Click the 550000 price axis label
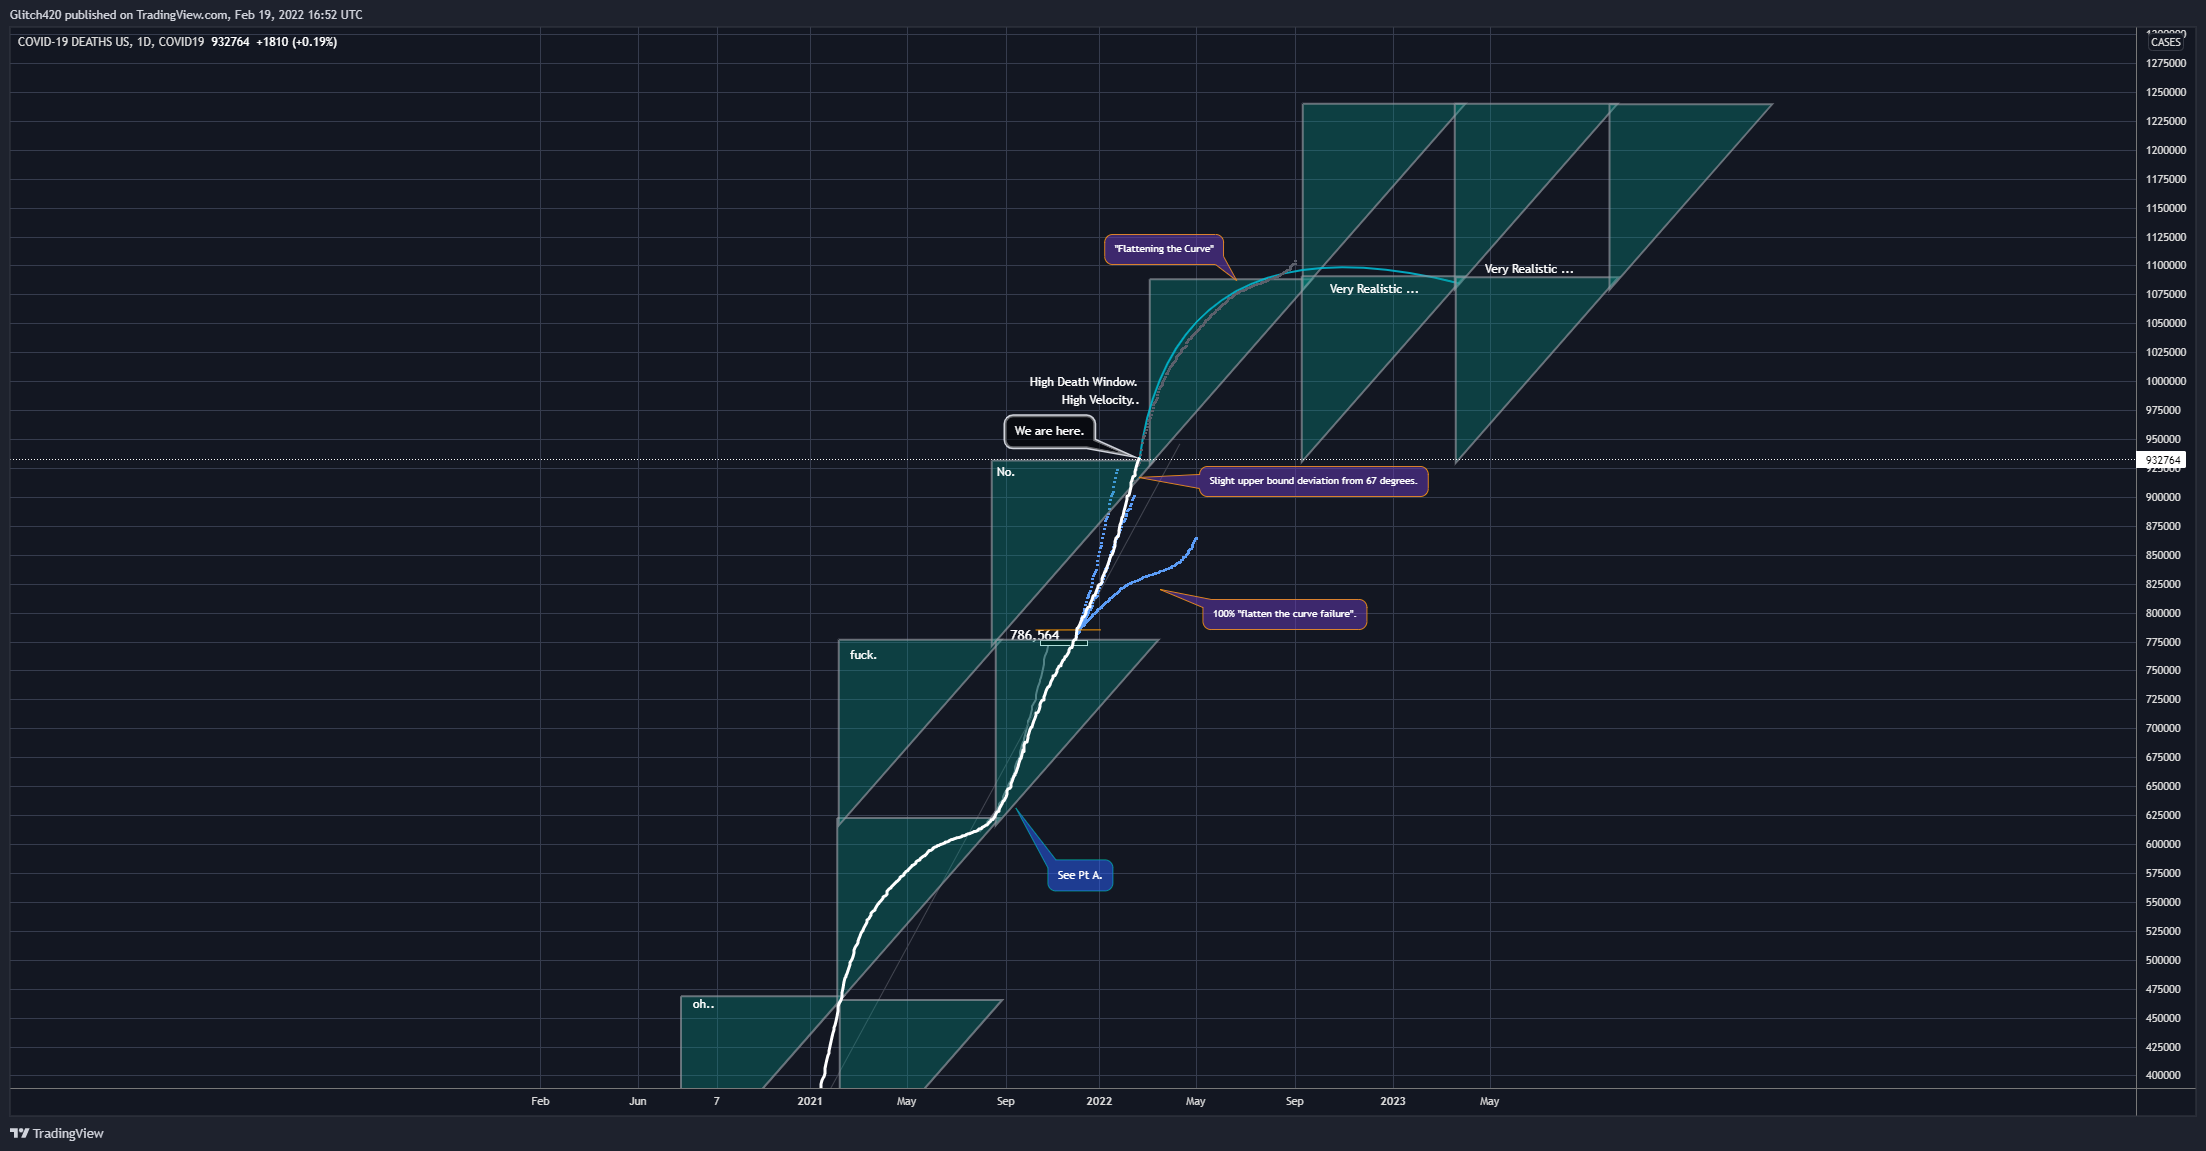 coord(2165,902)
